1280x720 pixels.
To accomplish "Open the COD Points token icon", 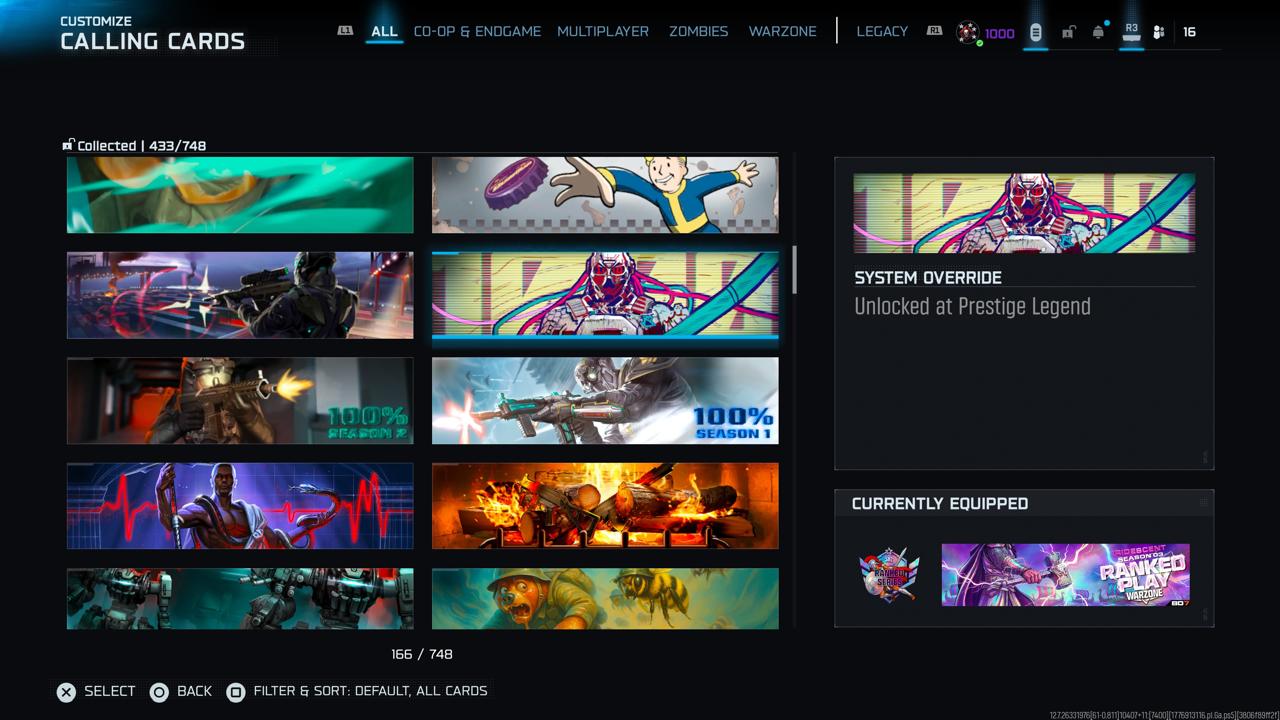I will 967,32.
